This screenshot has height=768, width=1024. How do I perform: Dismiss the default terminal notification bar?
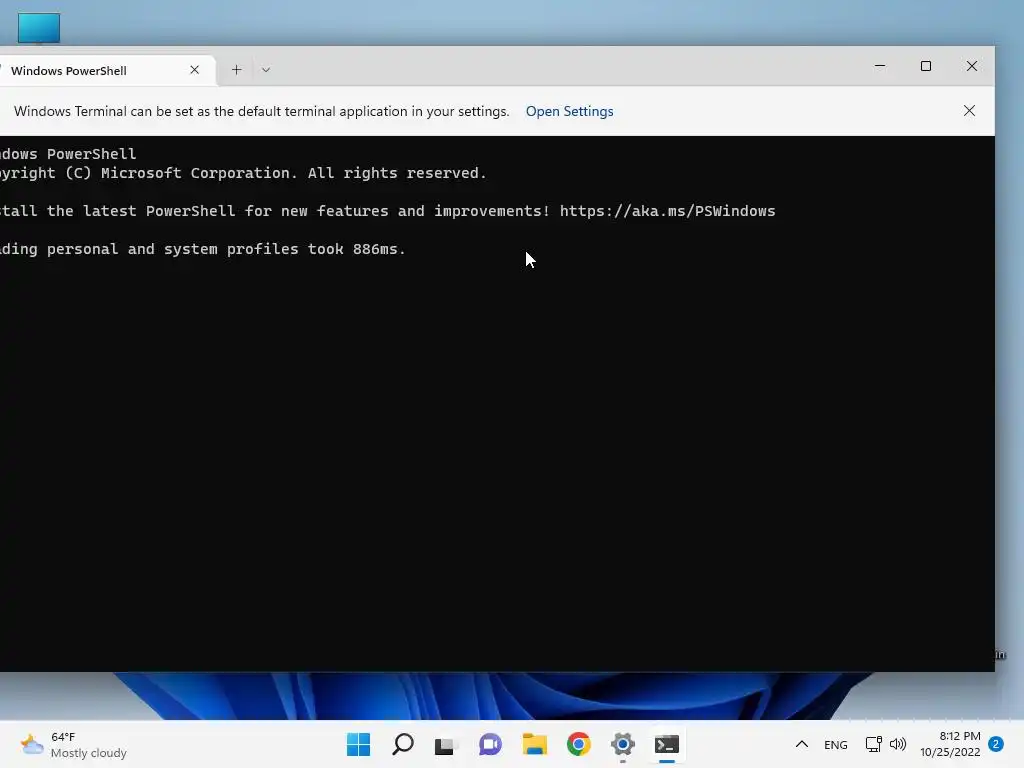(x=969, y=111)
